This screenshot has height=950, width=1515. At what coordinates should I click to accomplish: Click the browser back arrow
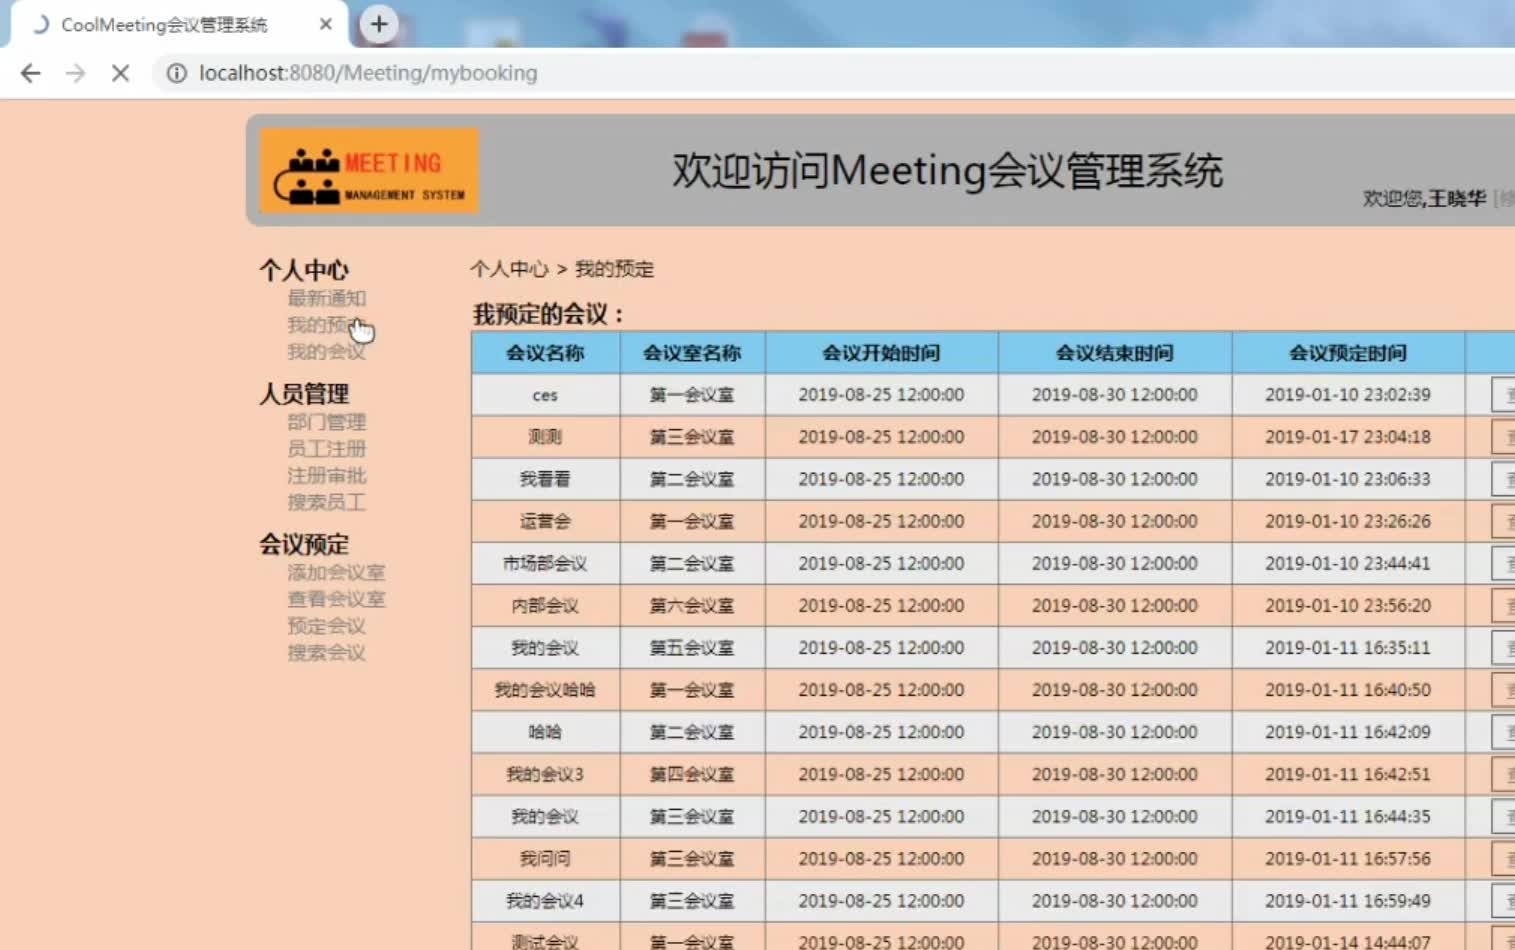(31, 73)
